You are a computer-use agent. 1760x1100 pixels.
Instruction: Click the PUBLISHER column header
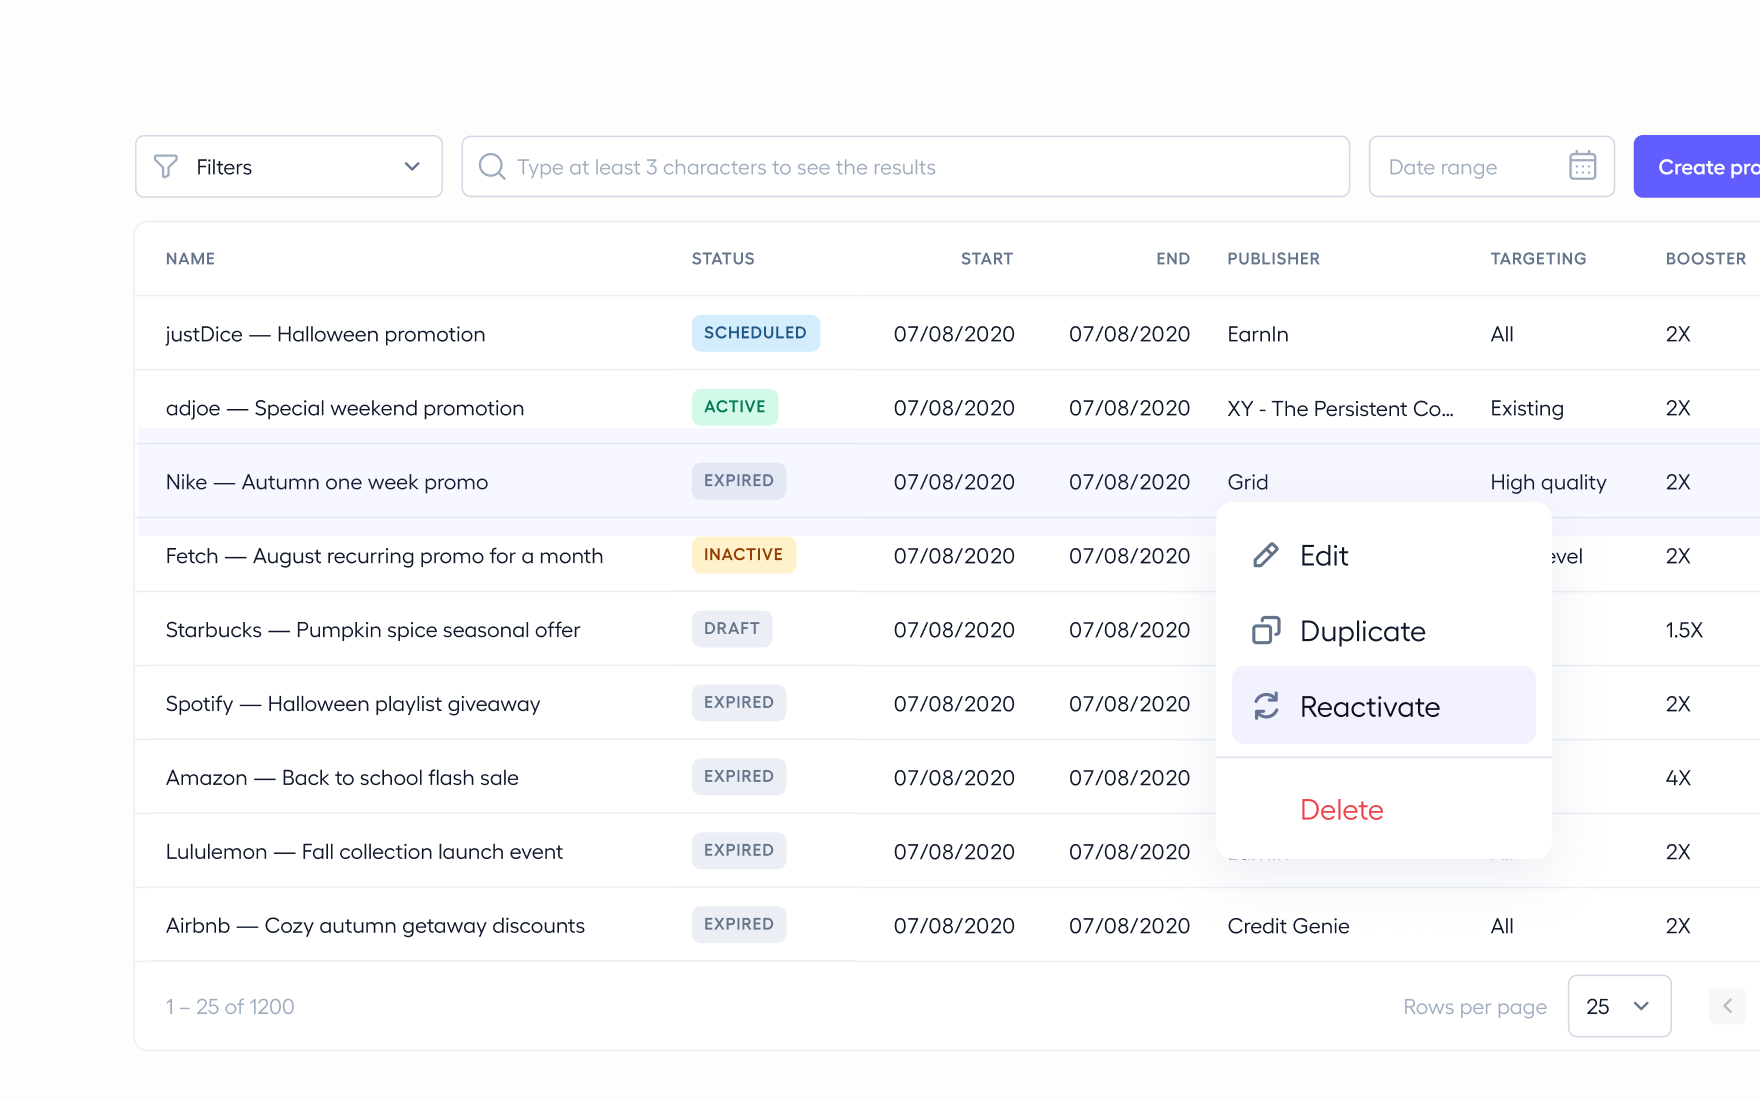click(x=1273, y=259)
